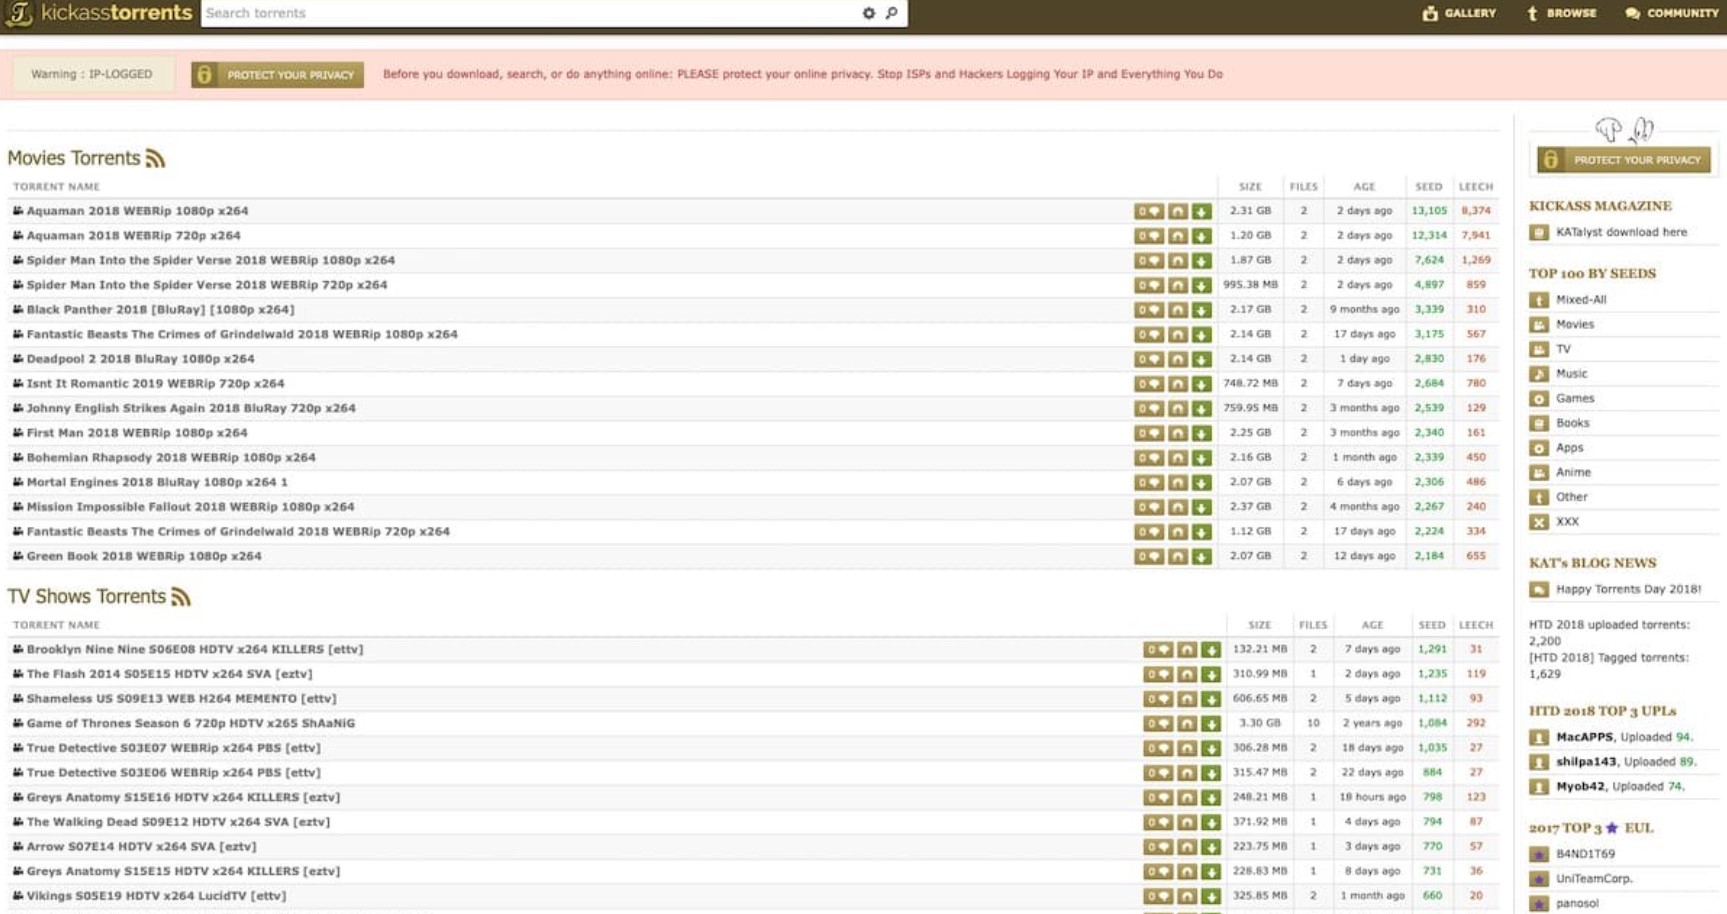1727x914 pixels.
Task: Click comments icon on Mortal Engines row
Action: [1149, 482]
